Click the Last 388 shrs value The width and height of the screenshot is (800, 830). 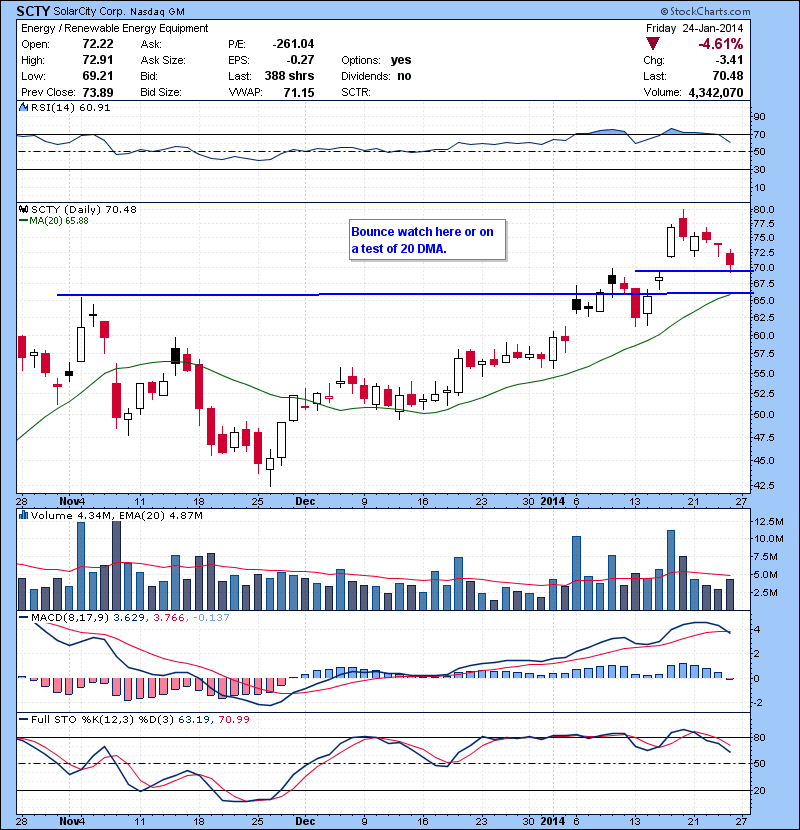coord(289,76)
